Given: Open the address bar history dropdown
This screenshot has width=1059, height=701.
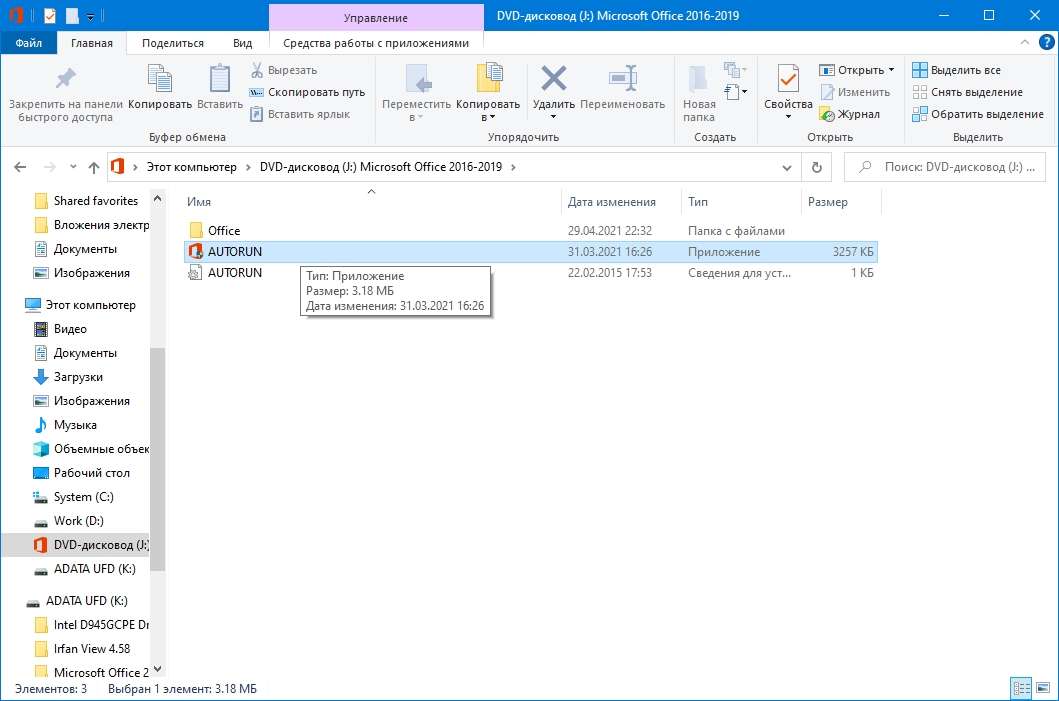Looking at the screenshot, I should tap(789, 167).
